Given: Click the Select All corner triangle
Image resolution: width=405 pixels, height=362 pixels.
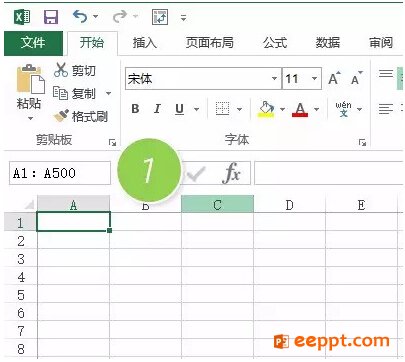Looking at the screenshot, I should click(29, 204).
